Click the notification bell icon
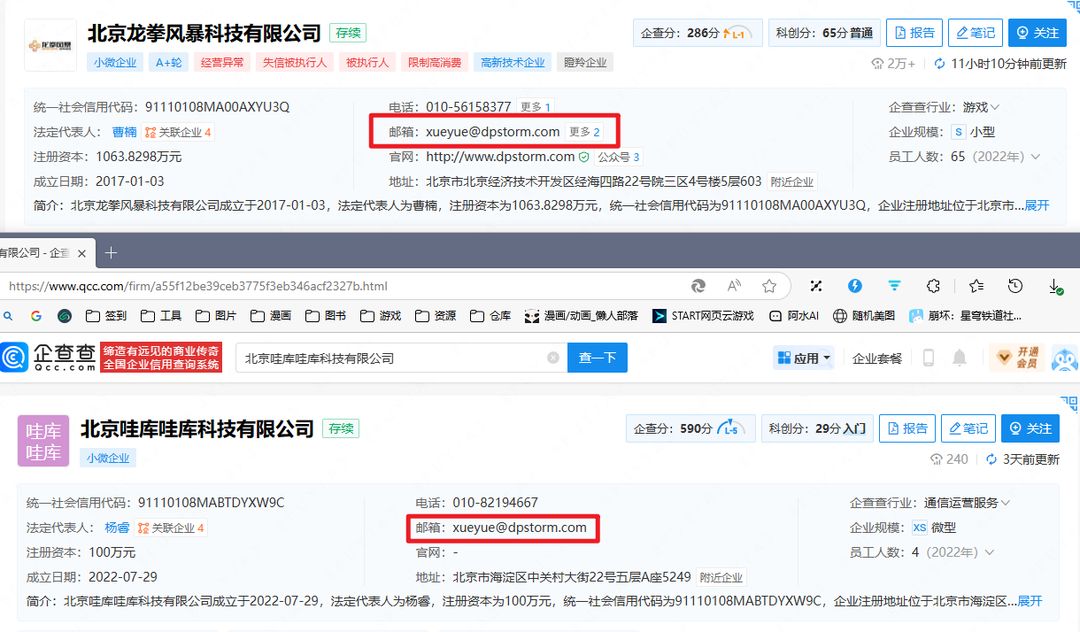 point(959,357)
